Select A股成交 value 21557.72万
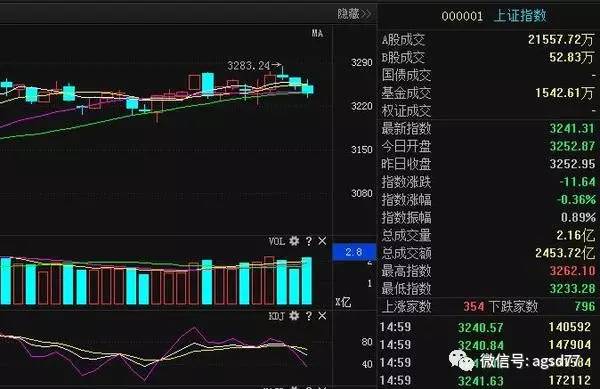 point(561,39)
